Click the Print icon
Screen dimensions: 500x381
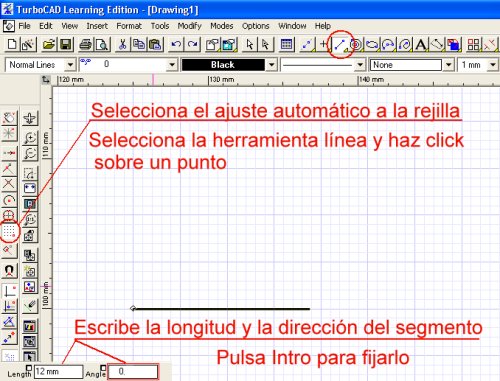(85, 44)
